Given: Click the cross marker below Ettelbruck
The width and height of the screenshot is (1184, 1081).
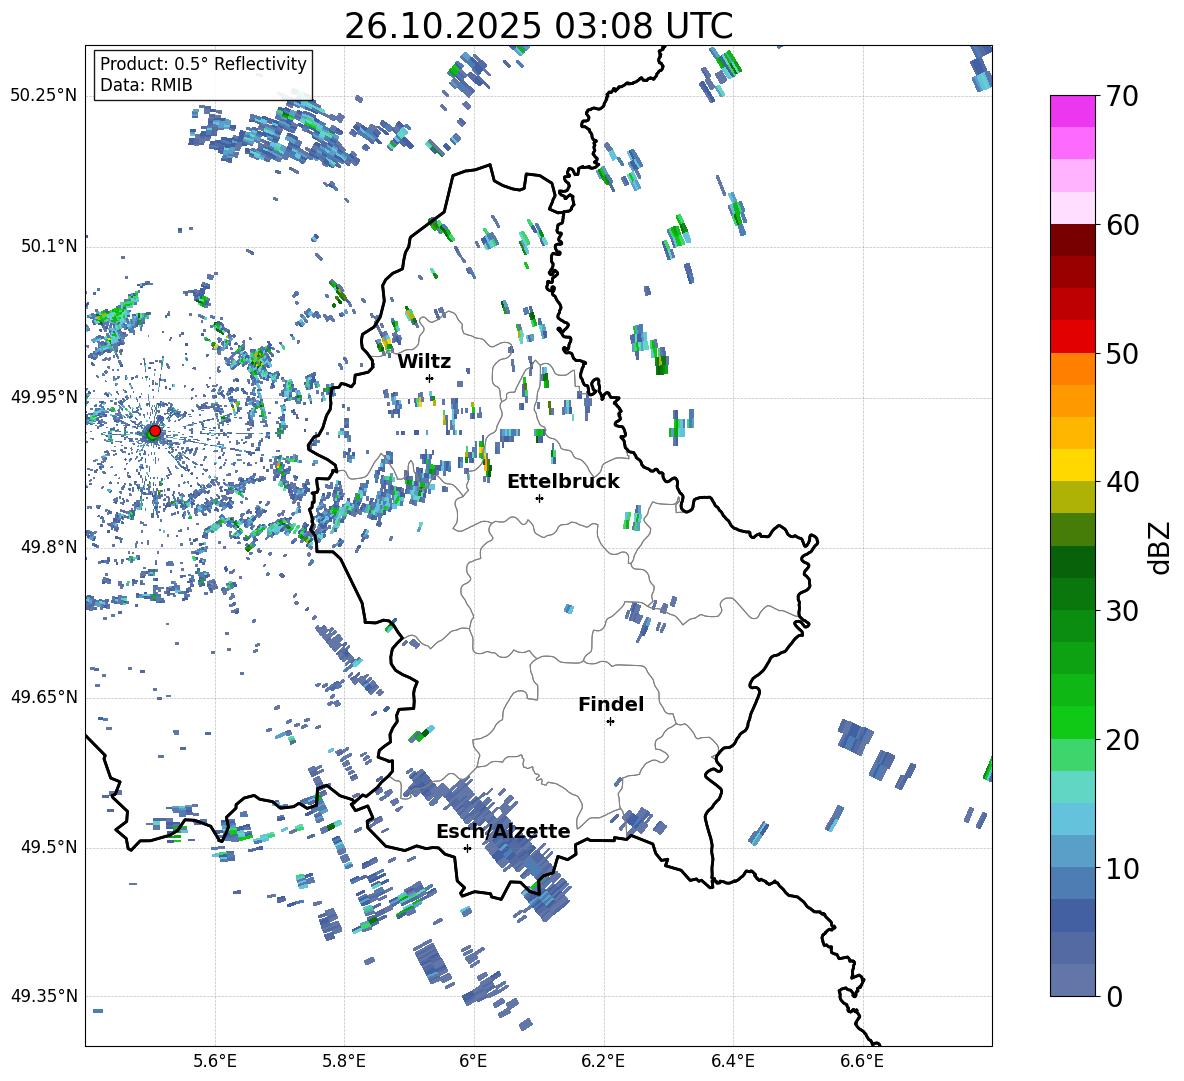Looking at the screenshot, I should [x=539, y=498].
